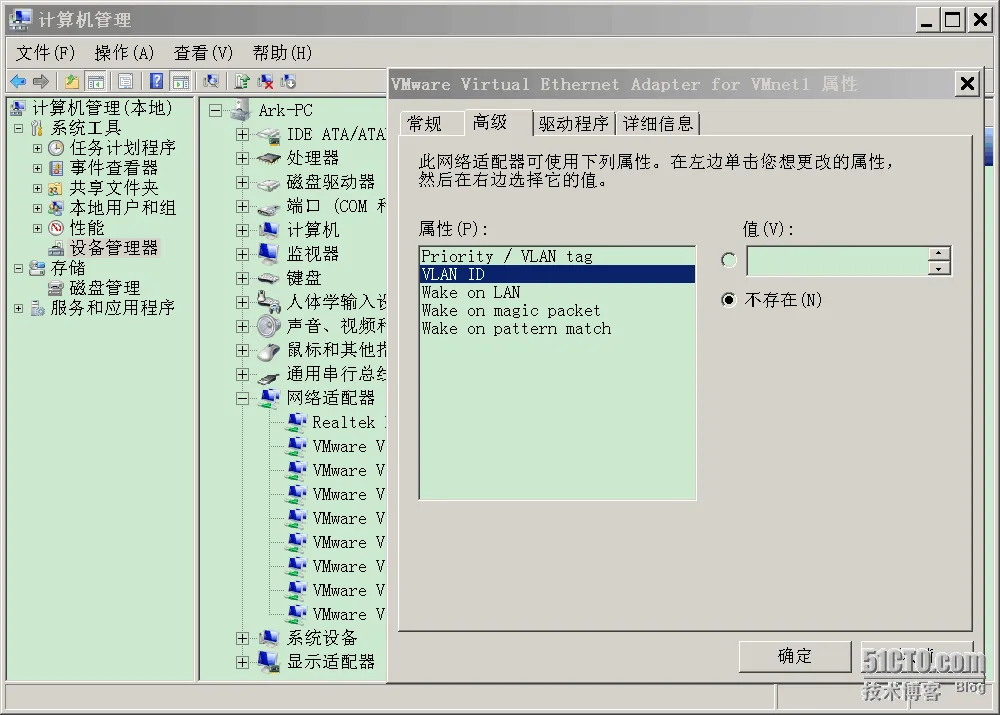Click the 性能 icon
This screenshot has height=715, width=1000.
coord(56,228)
